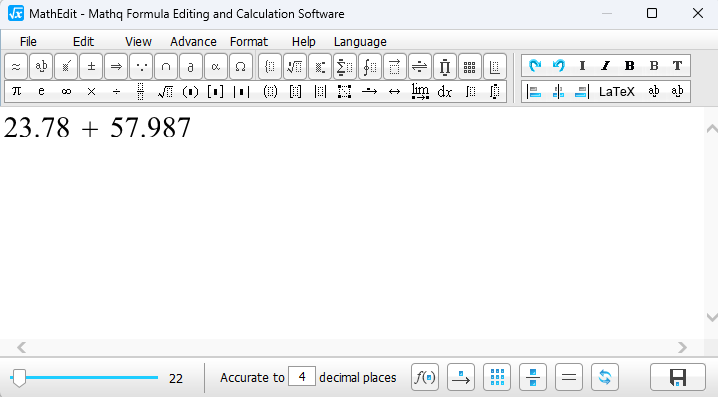Open the File menu
This screenshot has height=397, width=718.
tap(28, 42)
